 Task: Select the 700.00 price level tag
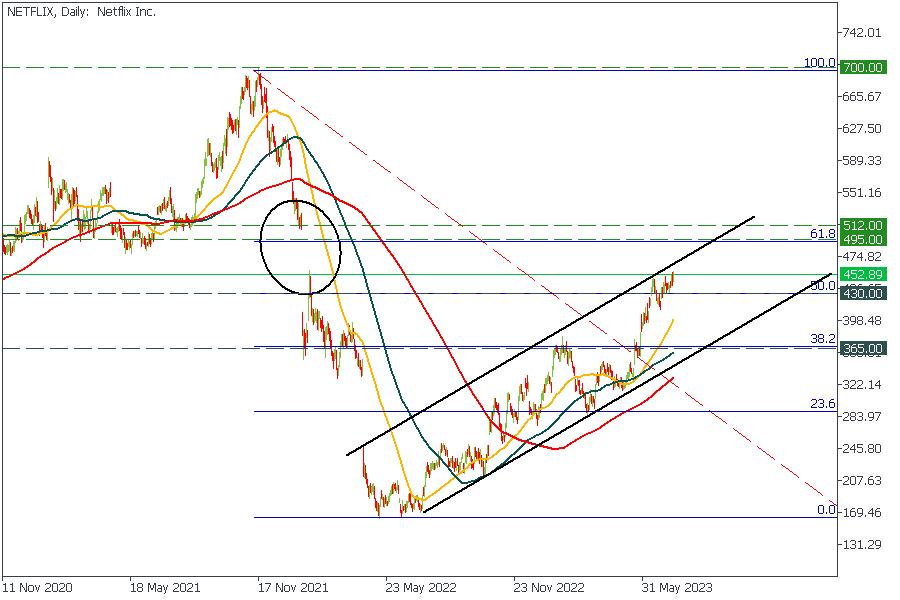point(862,67)
